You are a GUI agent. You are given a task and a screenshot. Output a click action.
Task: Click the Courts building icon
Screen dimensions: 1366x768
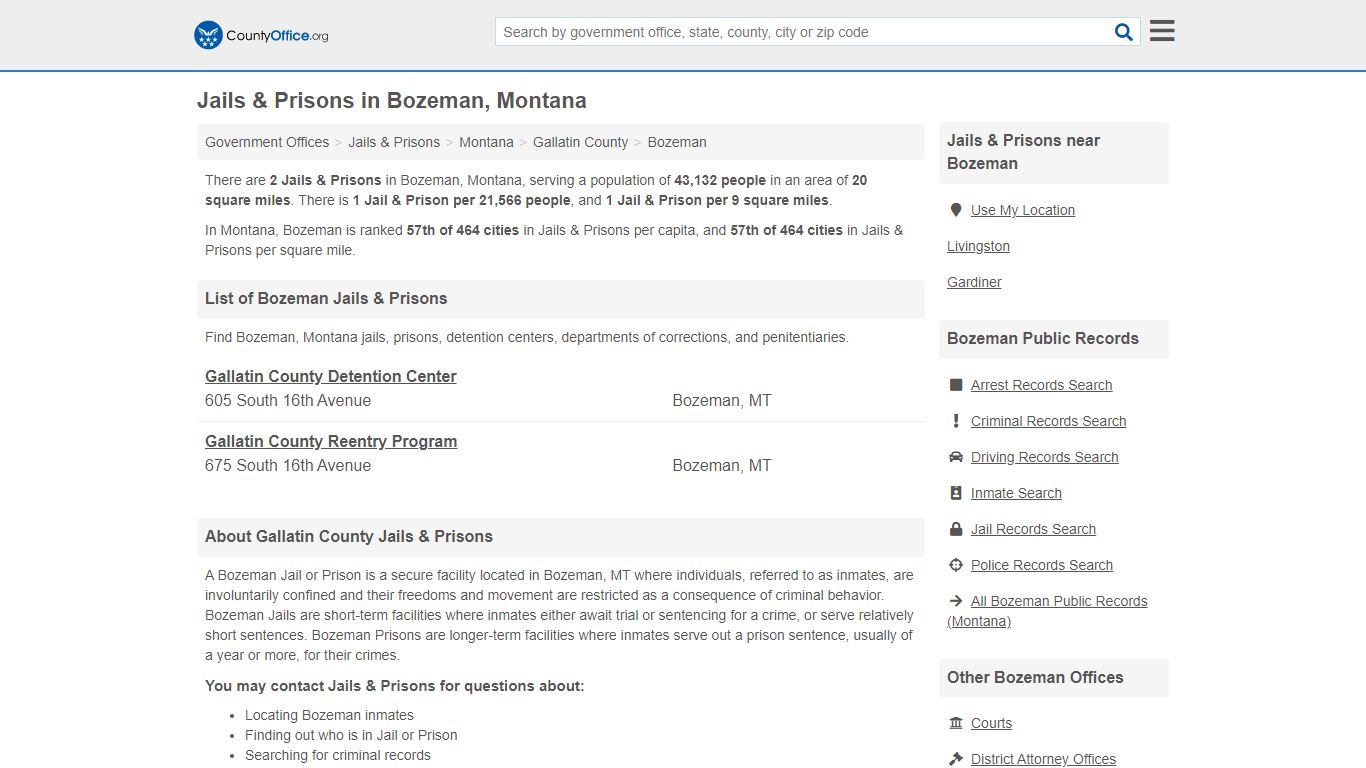pos(956,723)
